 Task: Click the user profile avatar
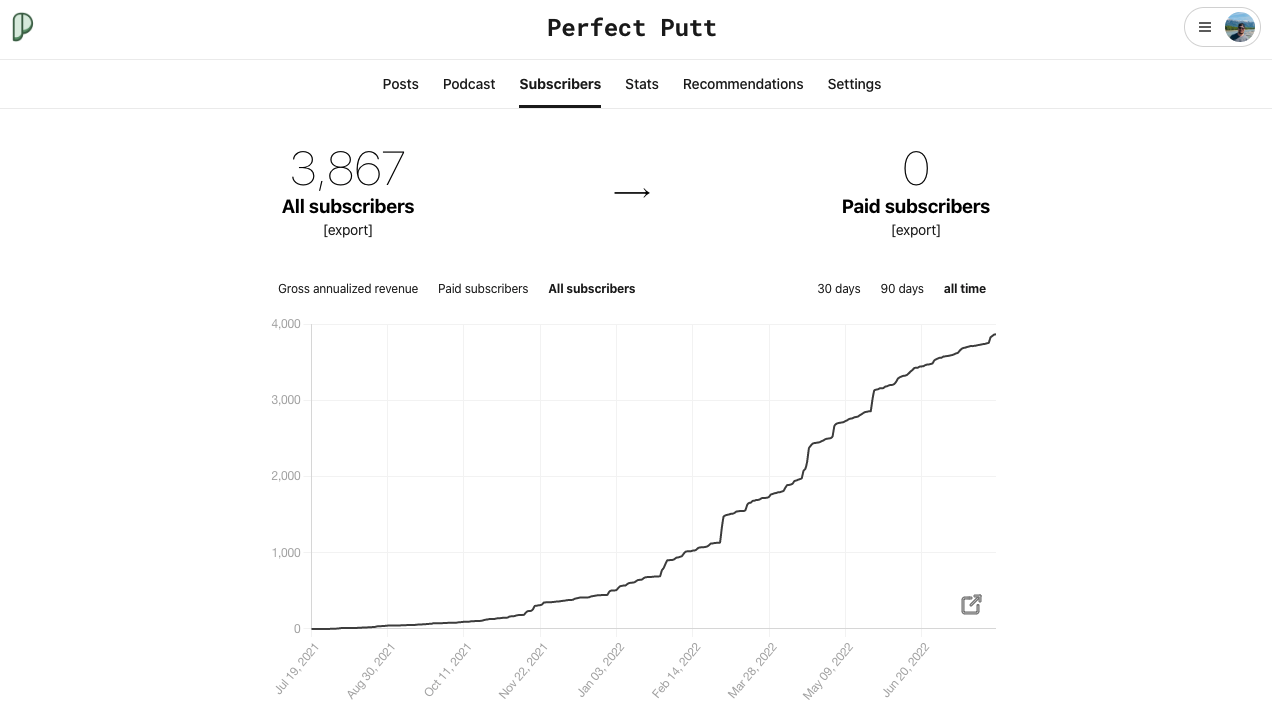tap(1239, 28)
